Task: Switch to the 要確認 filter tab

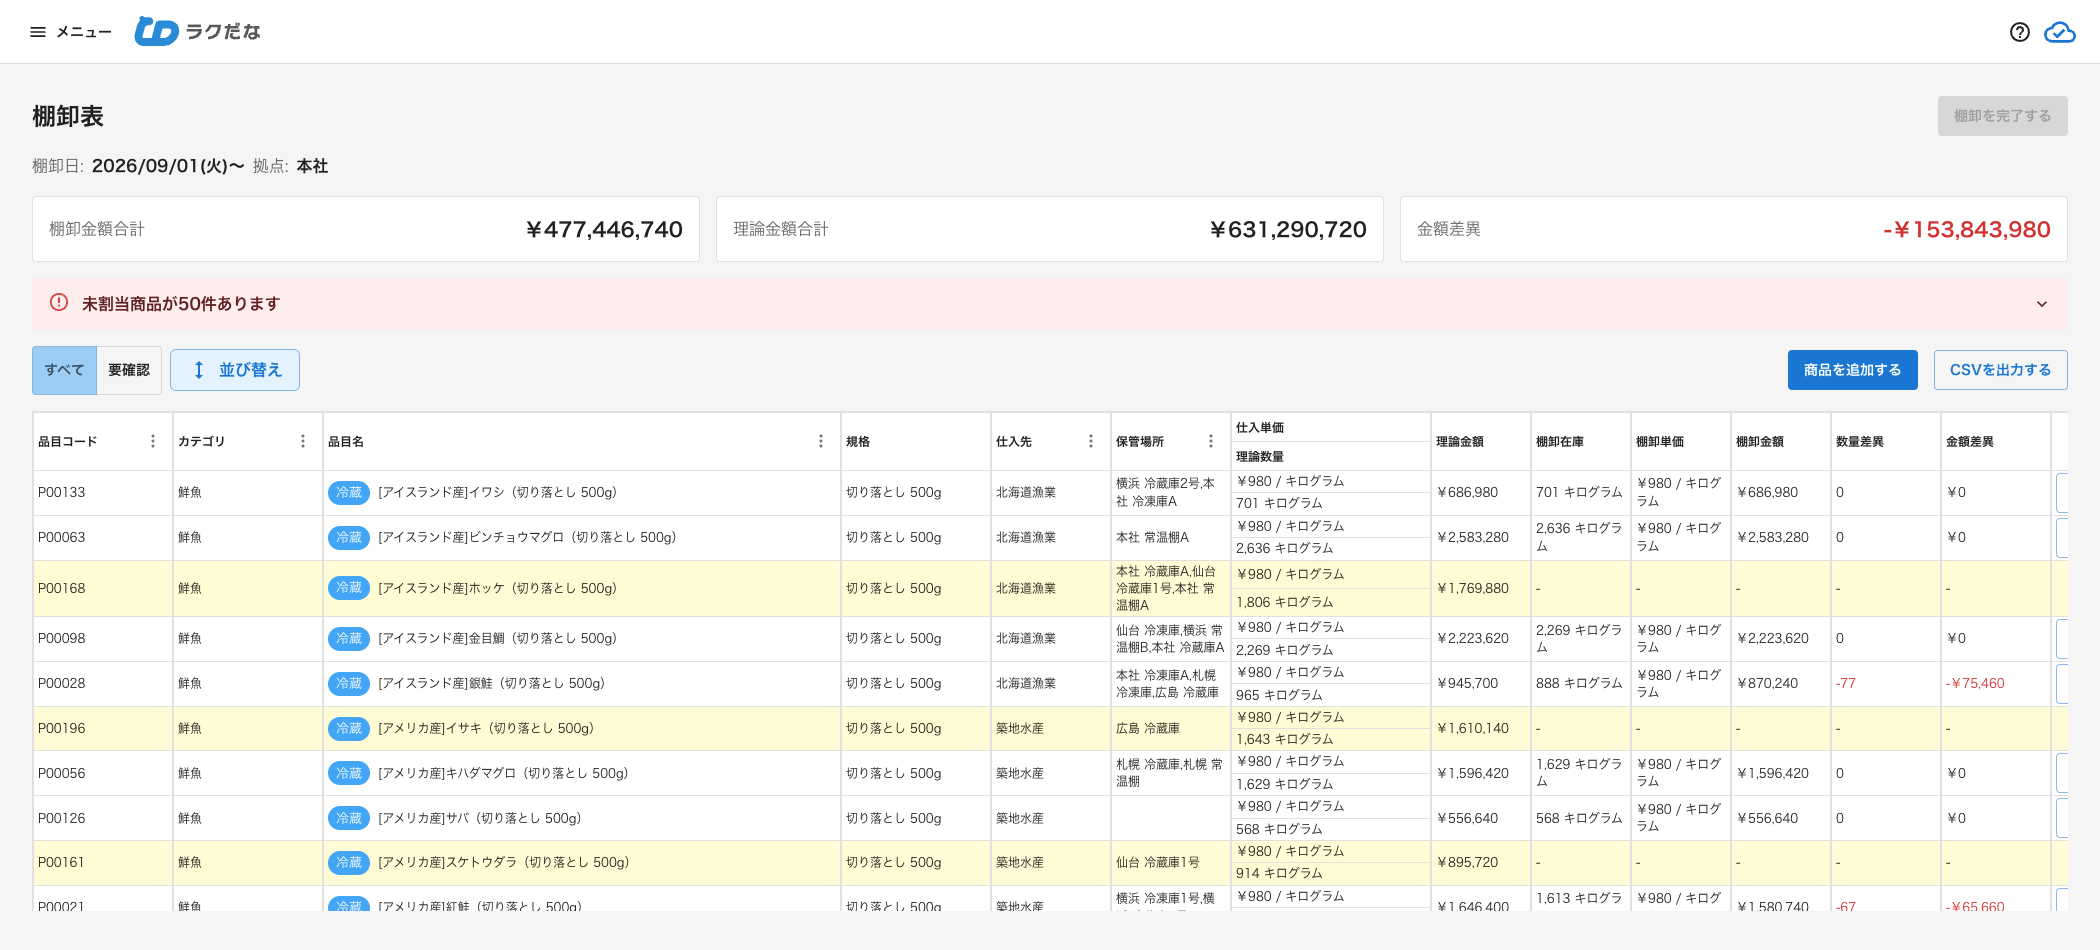Action: (x=129, y=370)
